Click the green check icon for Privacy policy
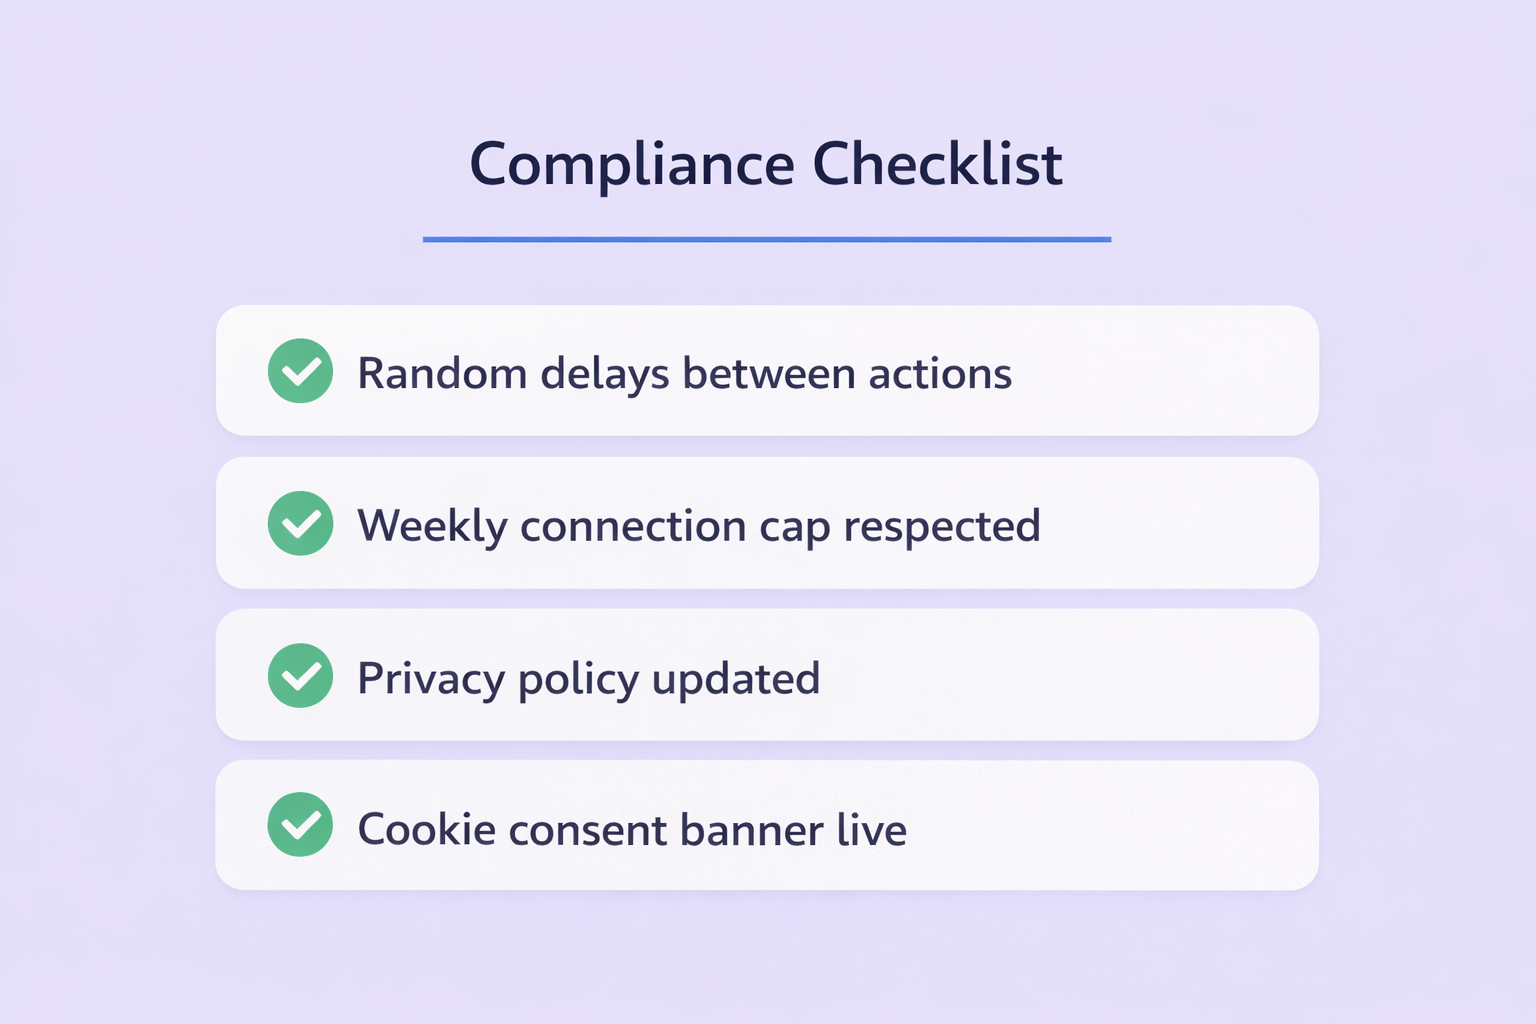This screenshot has height=1024, width=1536. coord(300,676)
